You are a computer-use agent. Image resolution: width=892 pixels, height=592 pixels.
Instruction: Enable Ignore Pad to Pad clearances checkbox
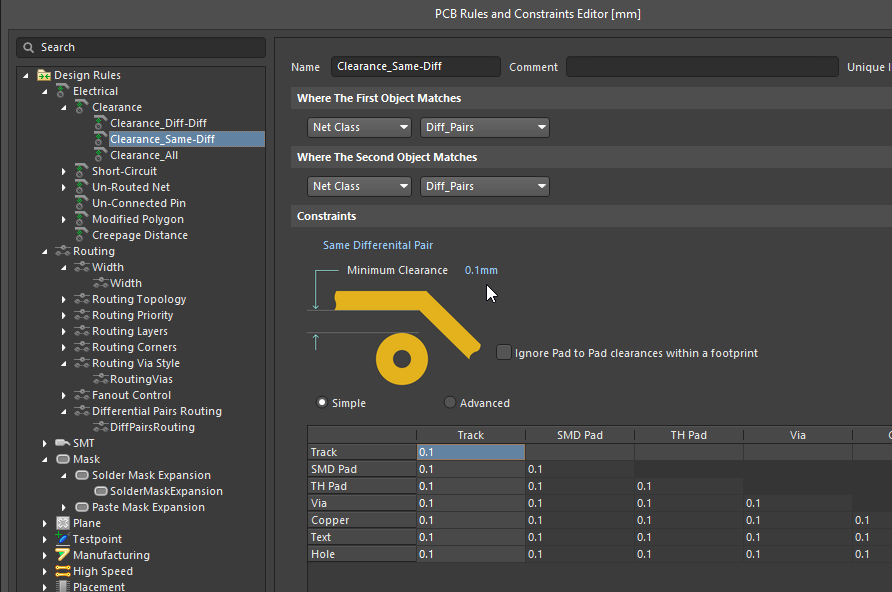coord(503,353)
